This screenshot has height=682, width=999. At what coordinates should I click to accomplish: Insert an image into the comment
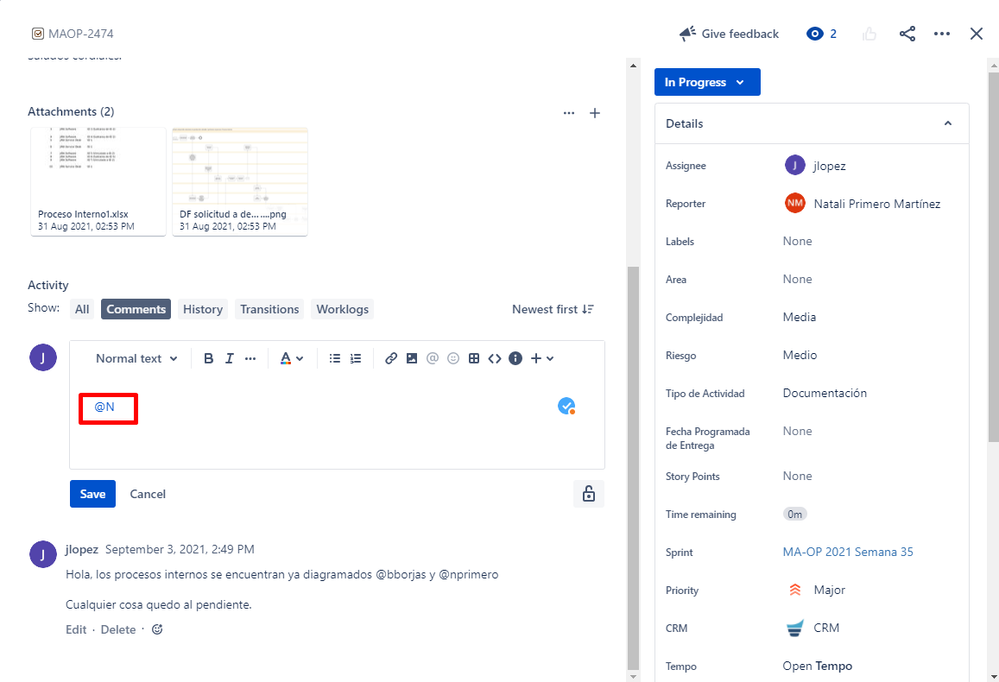pyautogui.click(x=412, y=358)
